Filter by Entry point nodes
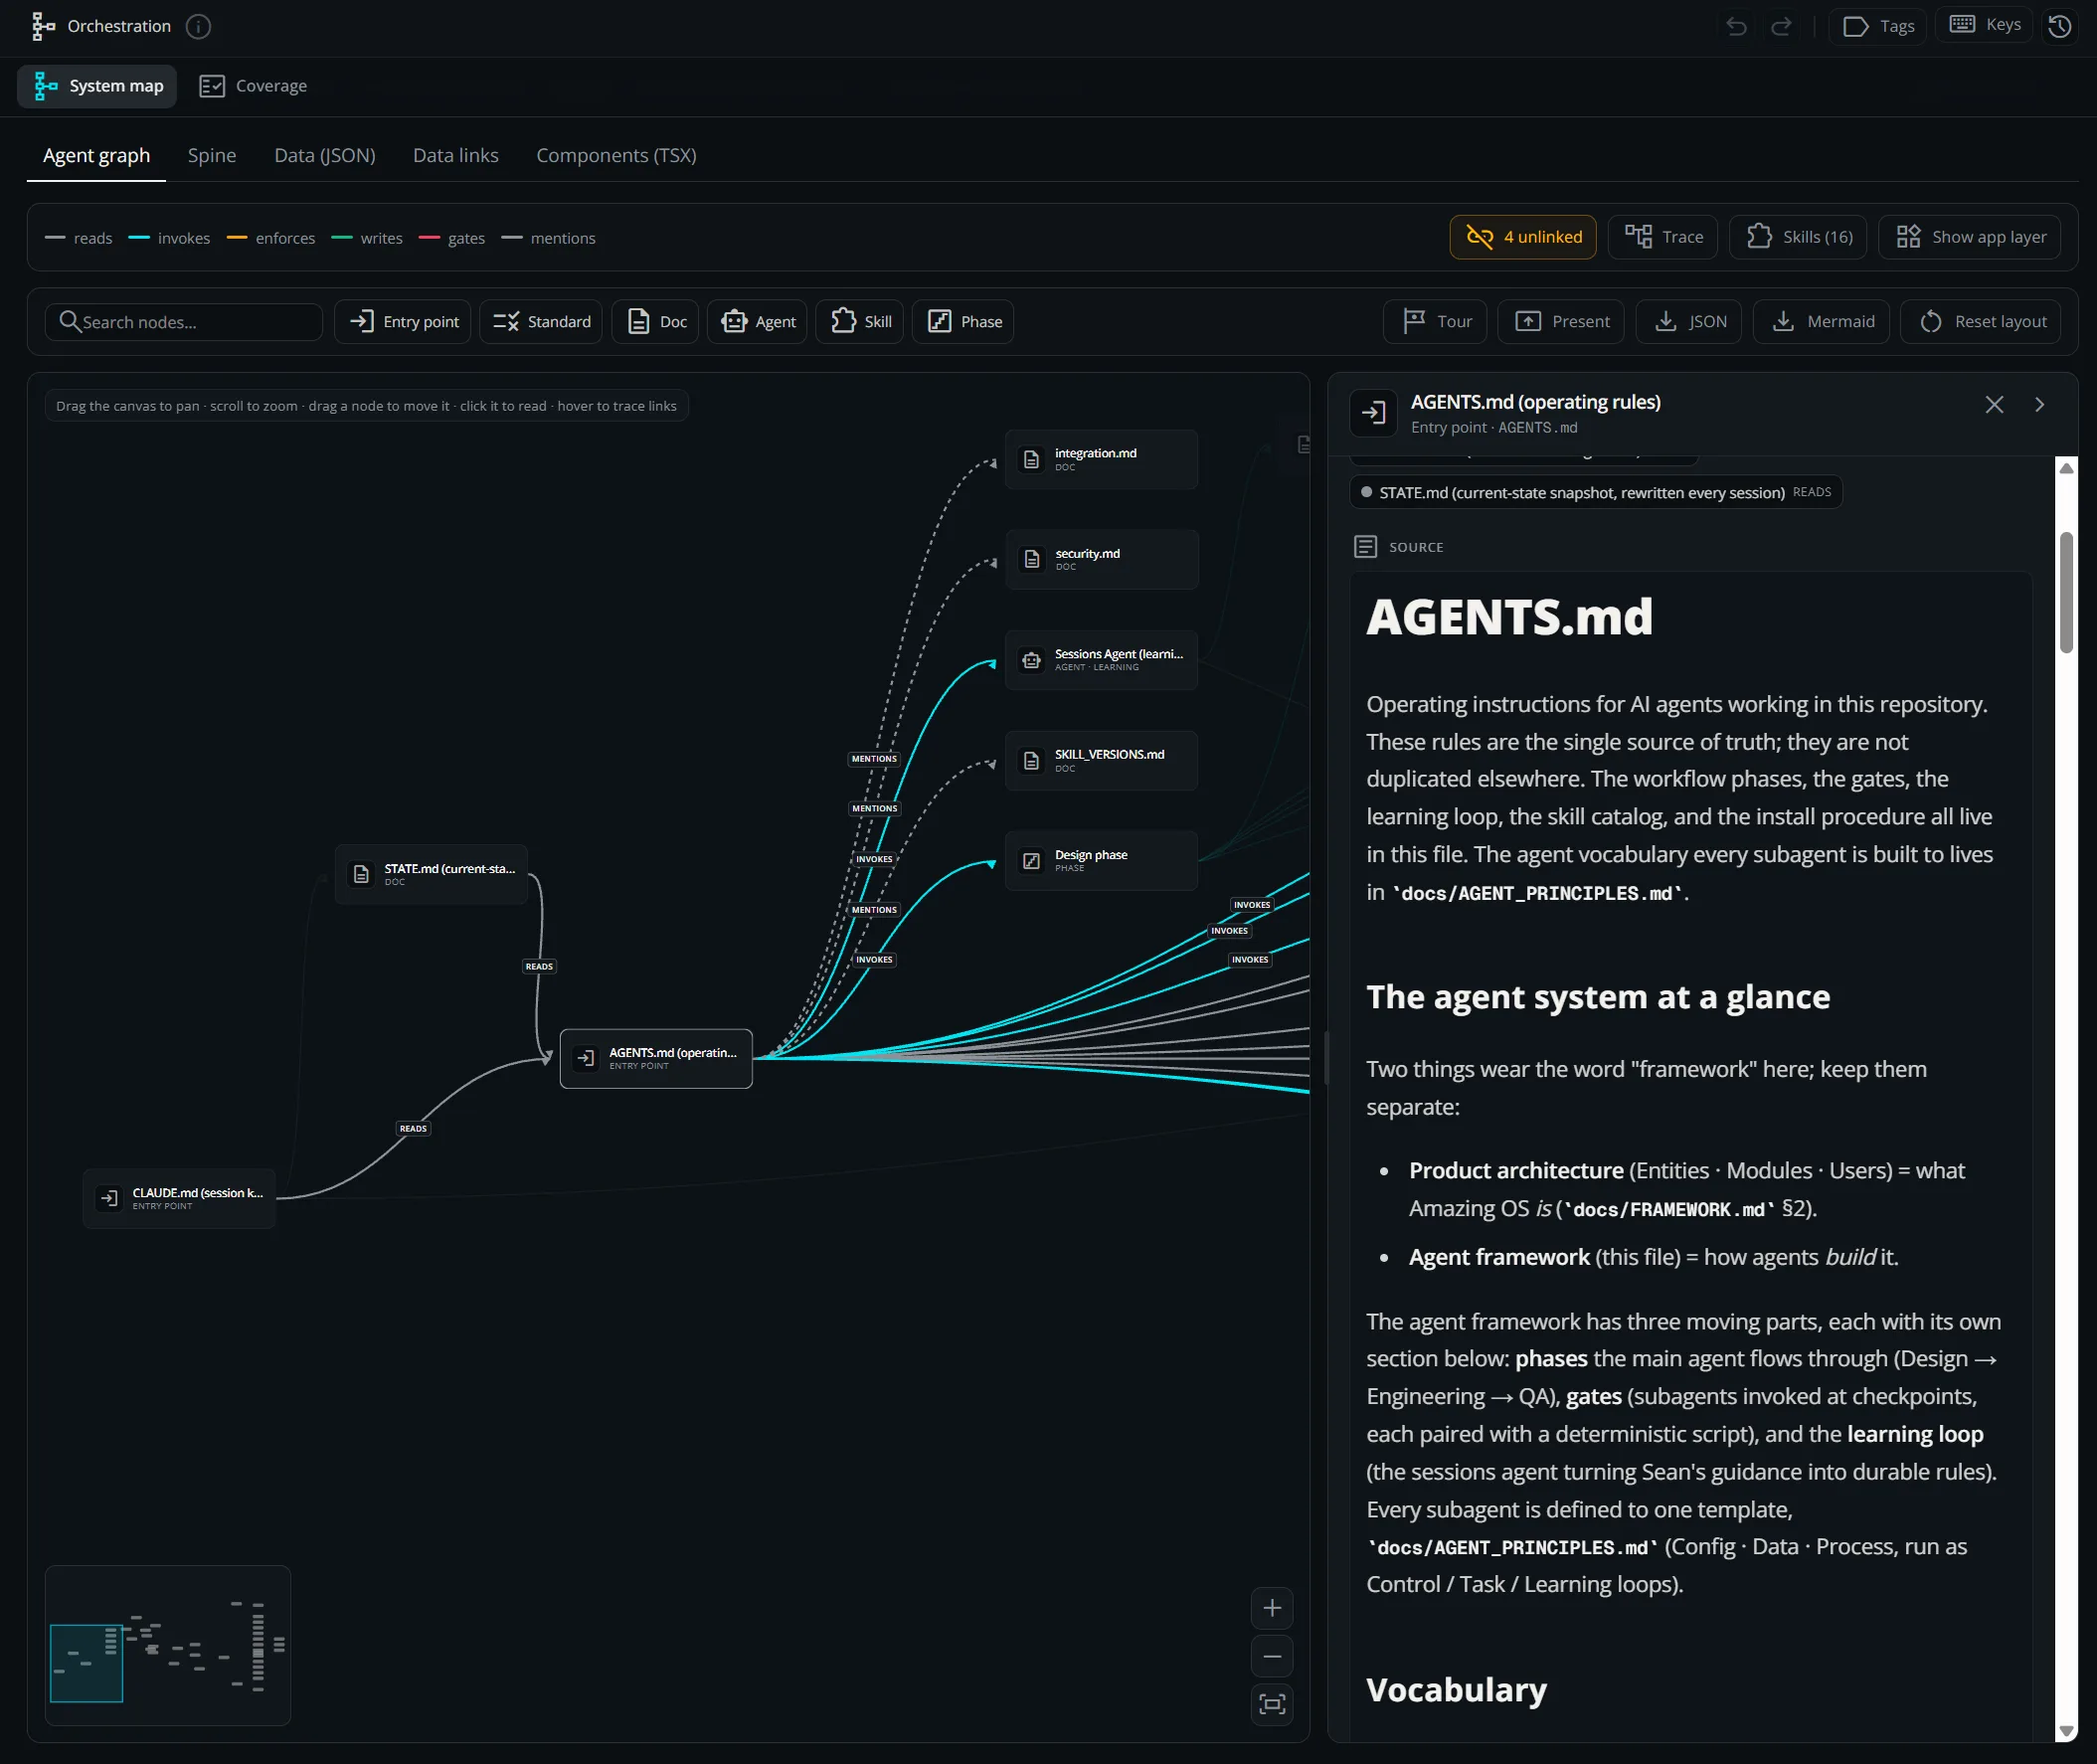 (x=403, y=322)
